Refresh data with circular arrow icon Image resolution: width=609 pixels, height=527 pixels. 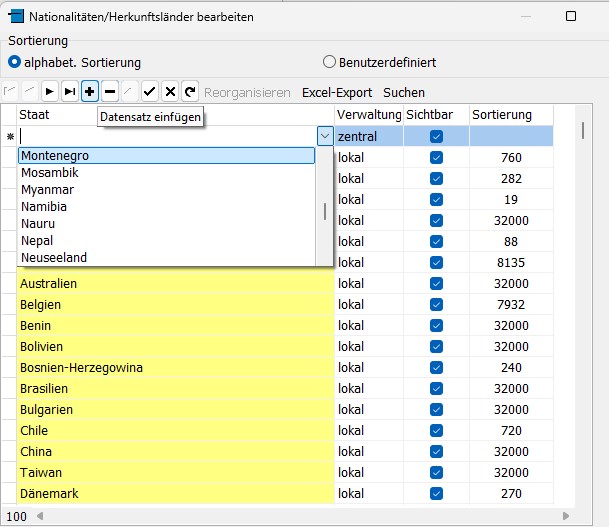190,92
